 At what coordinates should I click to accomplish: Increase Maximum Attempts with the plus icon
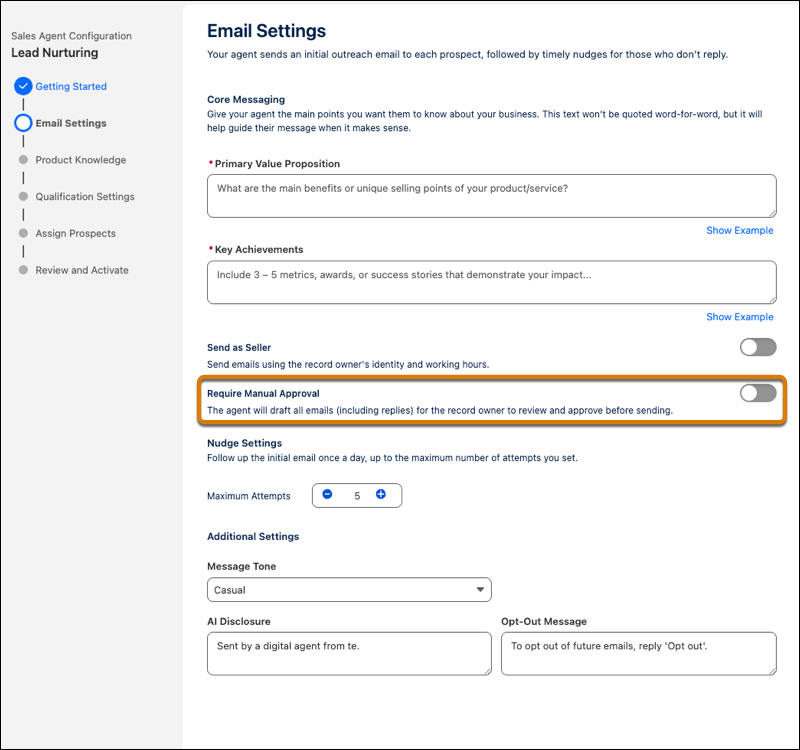point(381,494)
